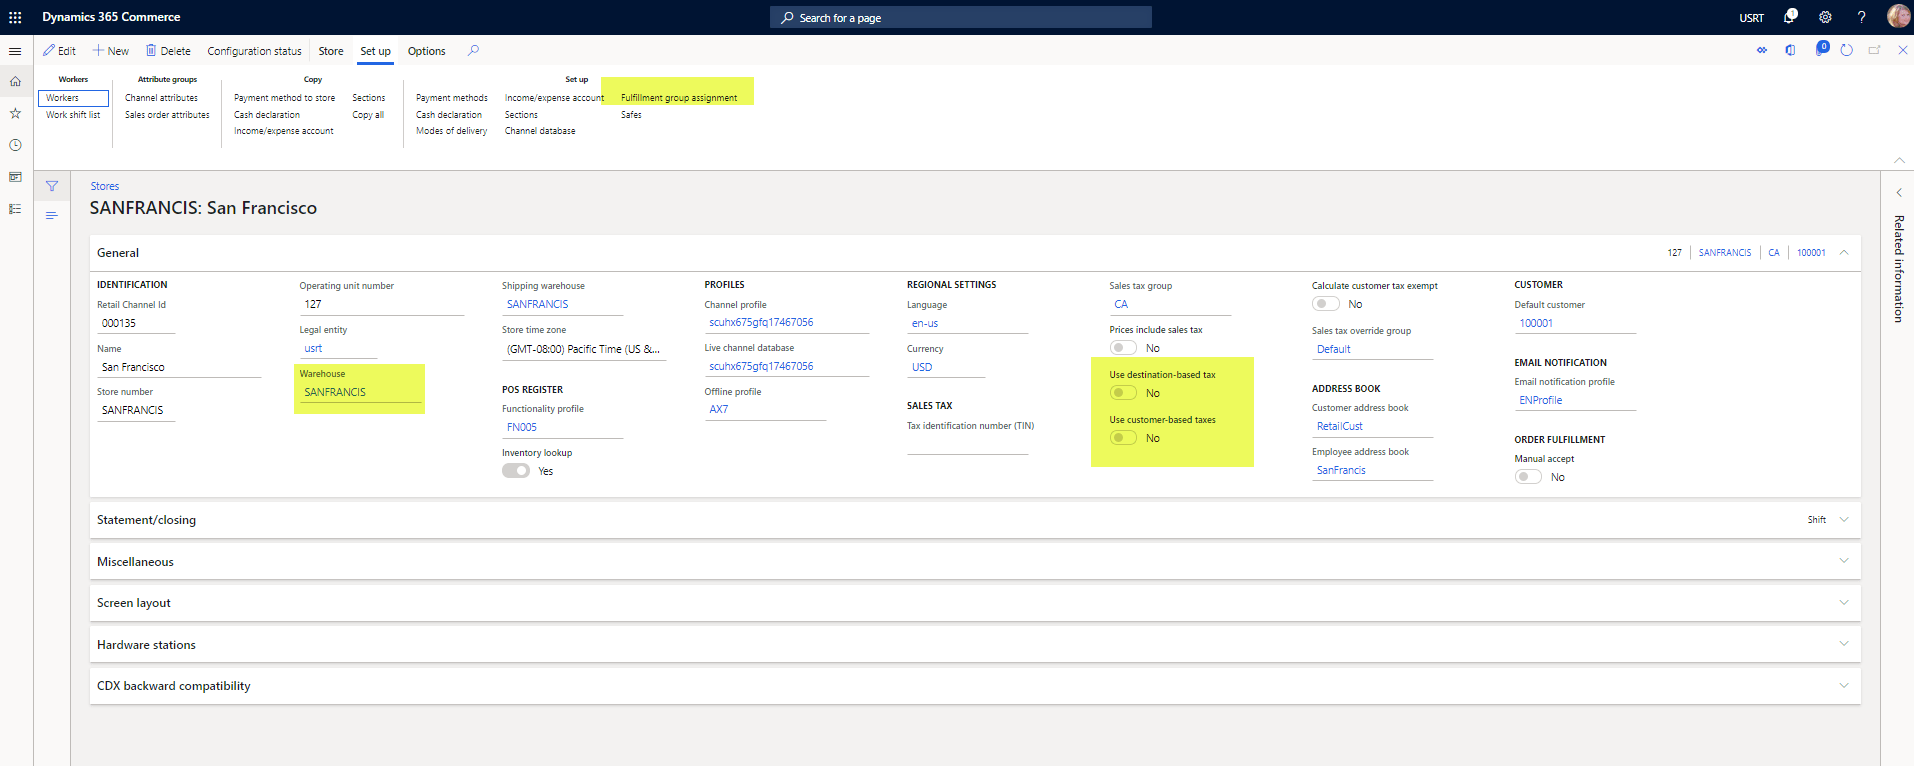Open in Office icon in toolbar
Image resolution: width=1914 pixels, height=766 pixels.
(x=1790, y=50)
